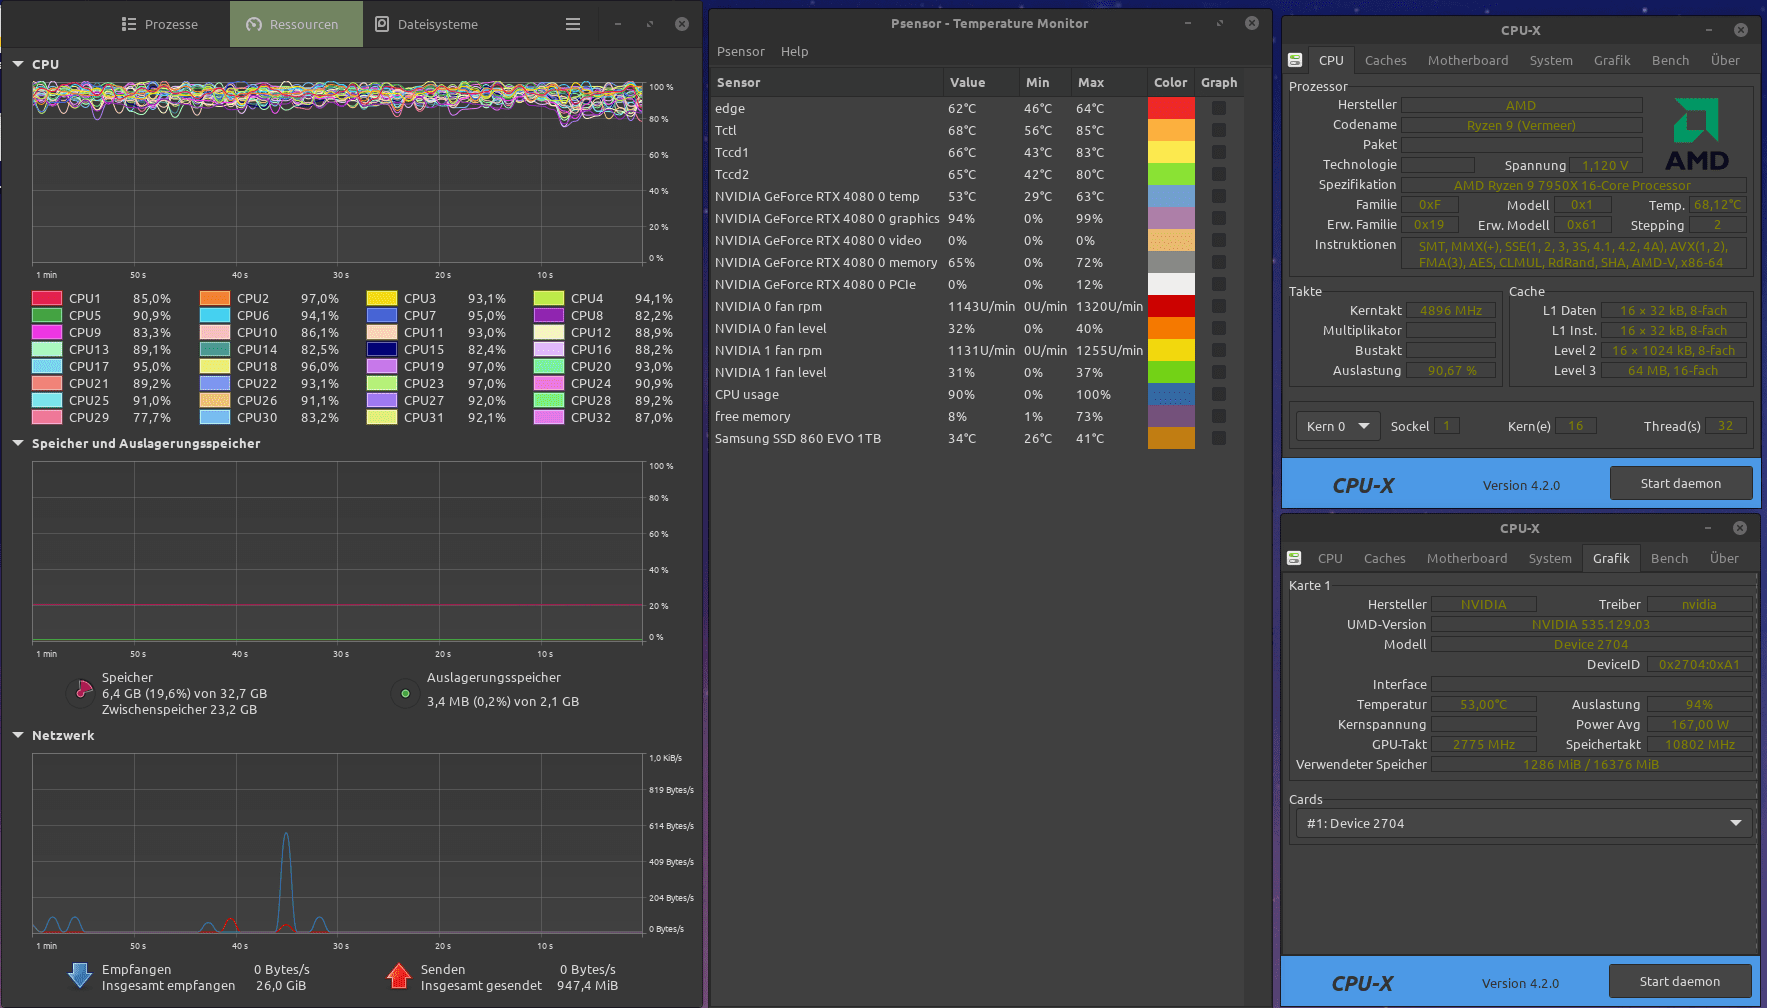Toggle graph checkbox for RTX 4080 graphics
Image resolution: width=1767 pixels, height=1008 pixels.
(x=1219, y=218)
